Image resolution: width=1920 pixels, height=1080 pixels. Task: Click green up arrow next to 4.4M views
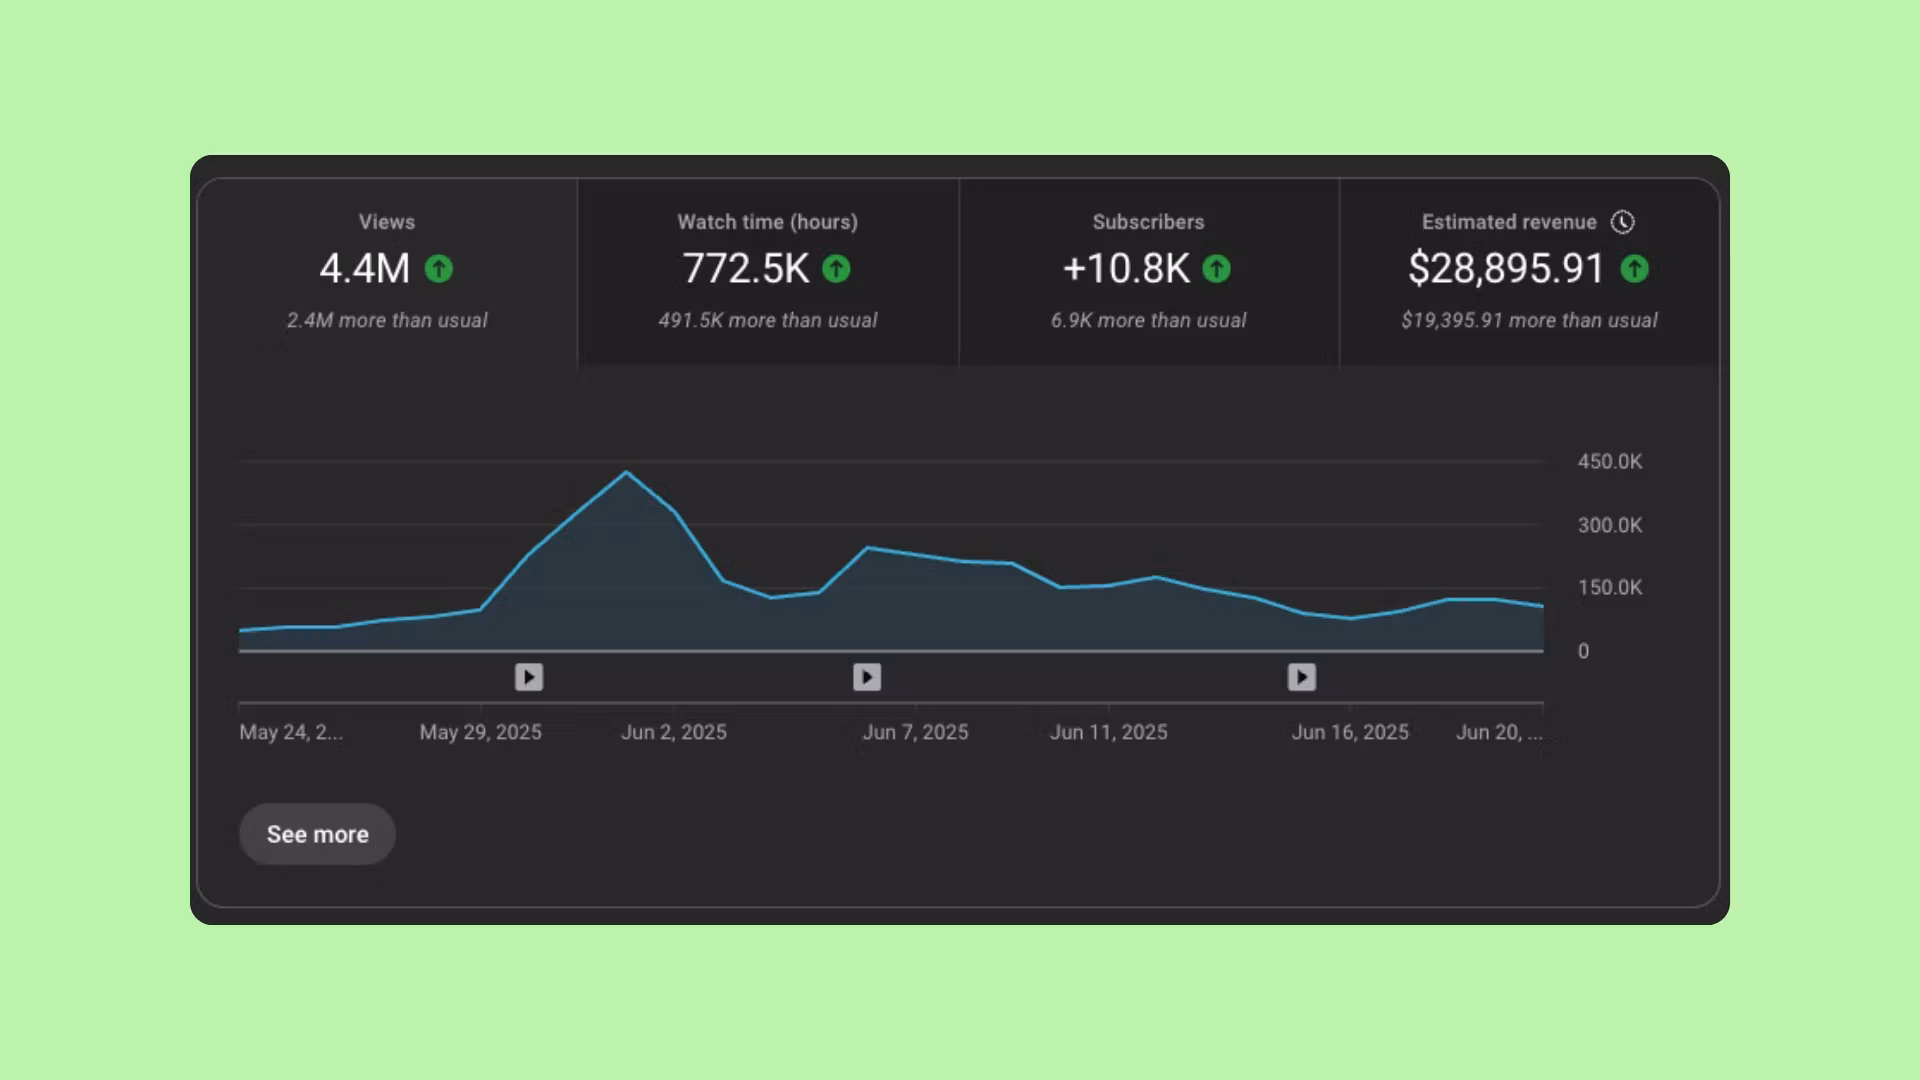(x=438, y=269)
